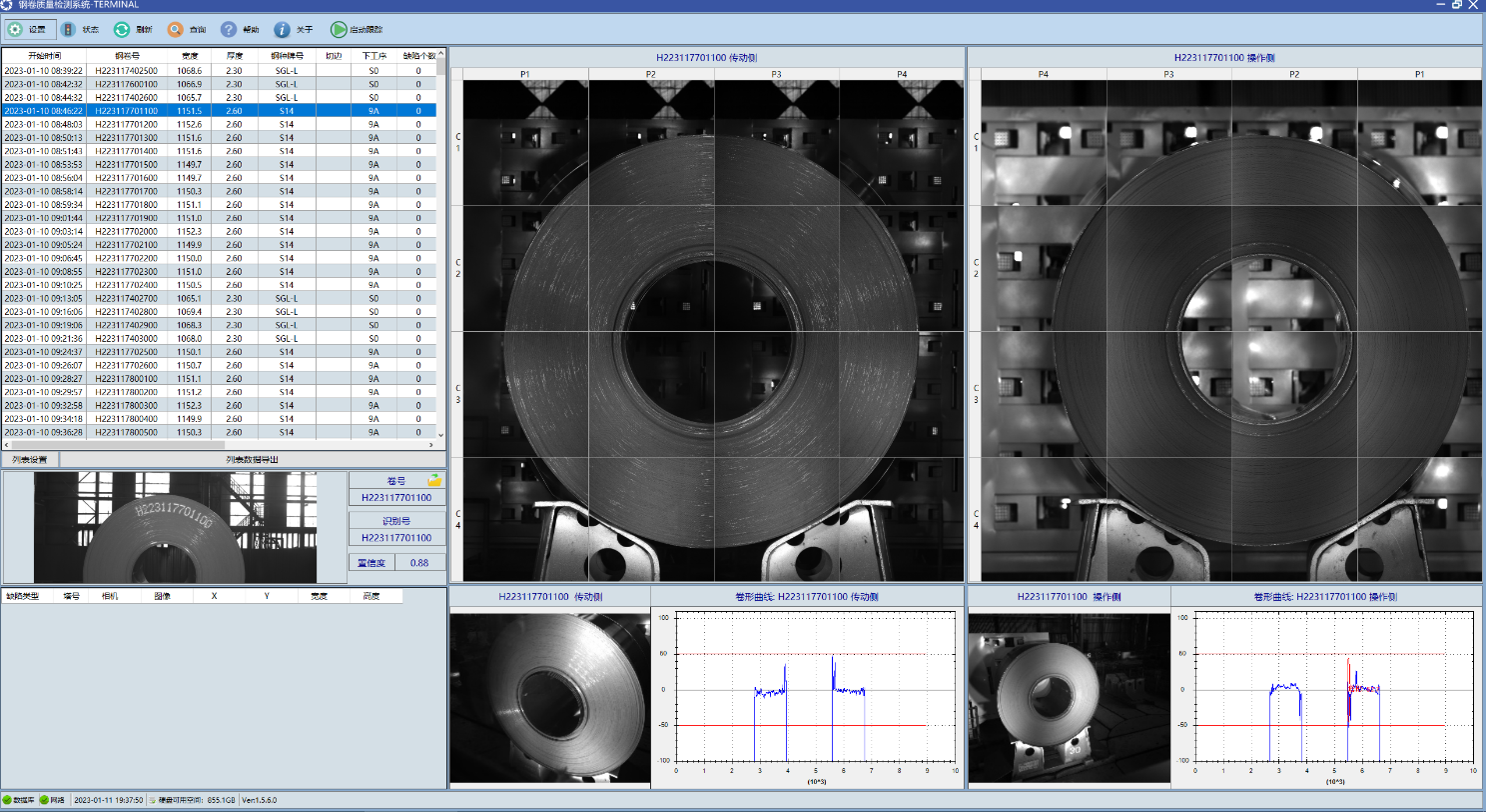1486x812 pixels.
Task: Open the 关于 info icon
Action: click(x=283, y=30)
